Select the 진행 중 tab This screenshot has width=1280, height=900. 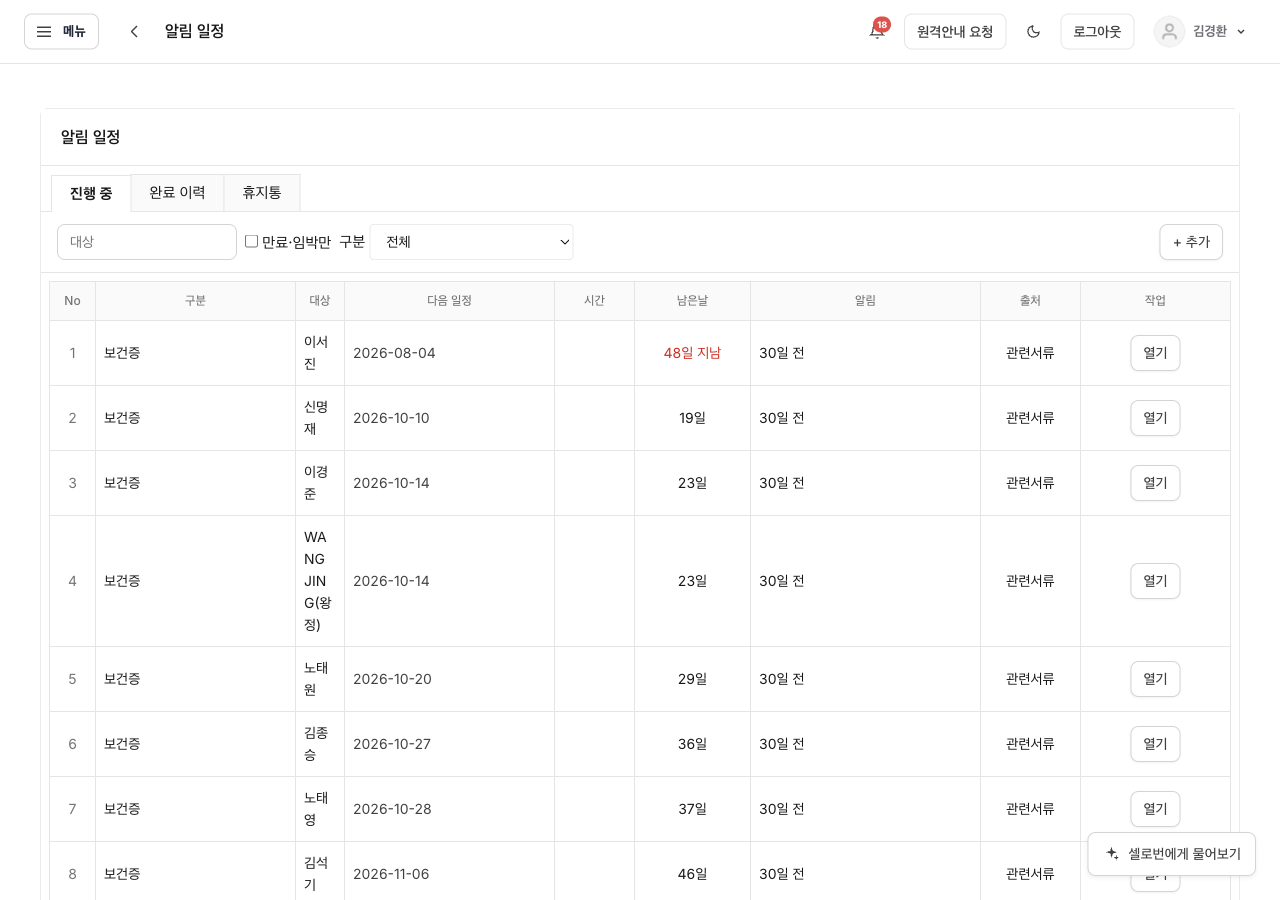[x=91, y=194]
